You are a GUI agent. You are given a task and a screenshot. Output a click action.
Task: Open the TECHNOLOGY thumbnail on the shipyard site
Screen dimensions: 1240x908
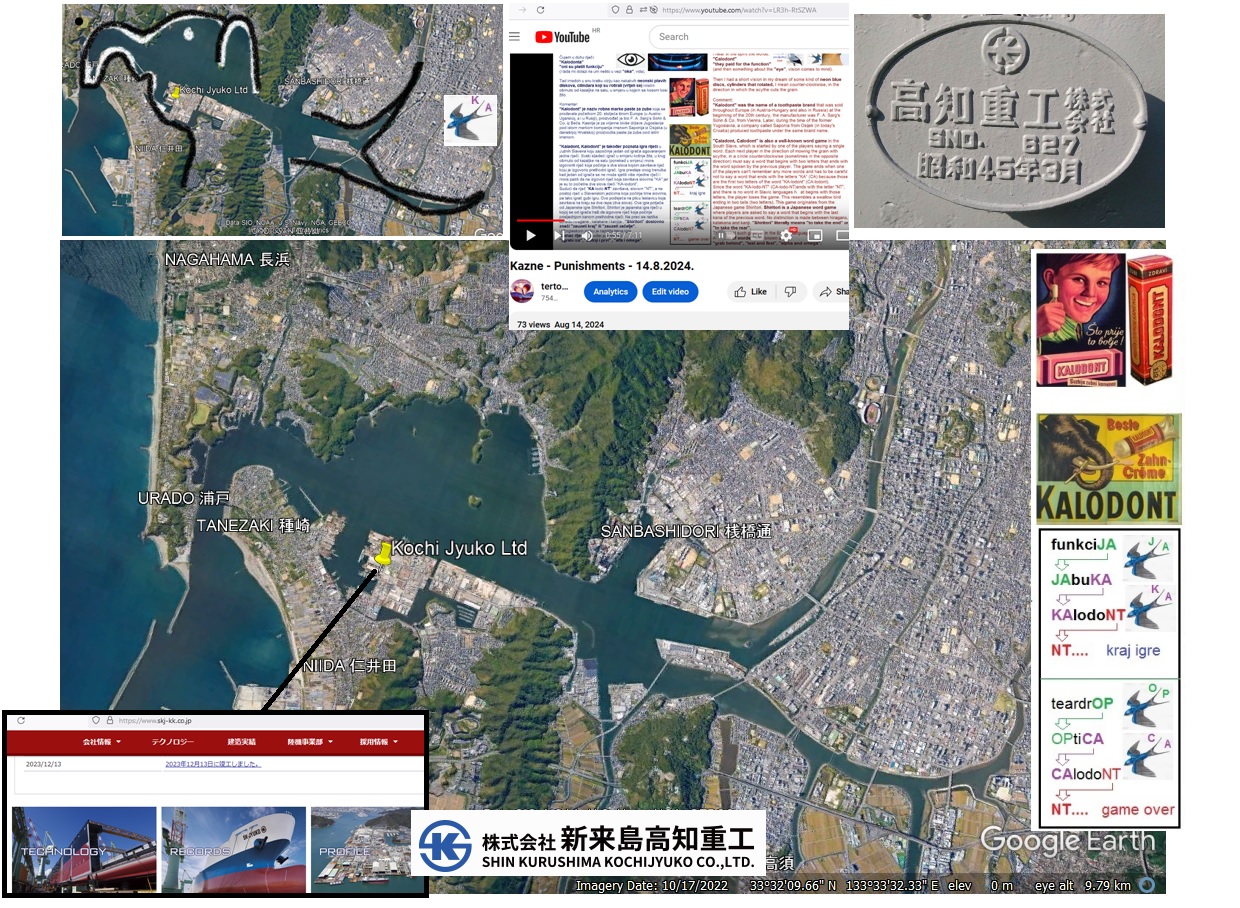[84, 849]
